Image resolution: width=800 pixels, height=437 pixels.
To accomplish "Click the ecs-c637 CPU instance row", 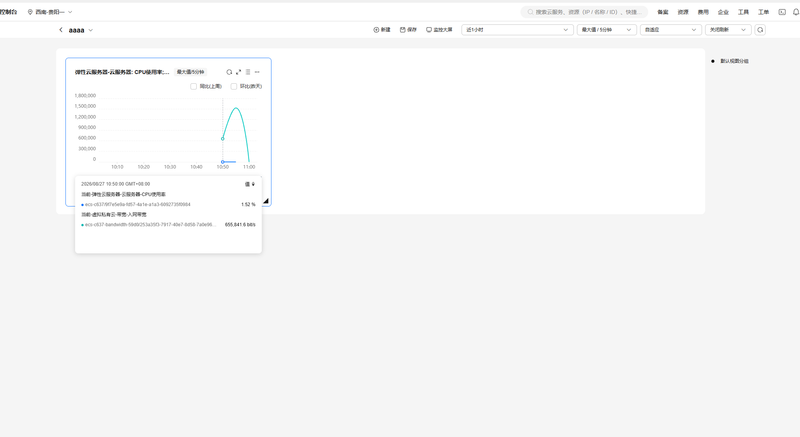I will [x=168, y=204].
